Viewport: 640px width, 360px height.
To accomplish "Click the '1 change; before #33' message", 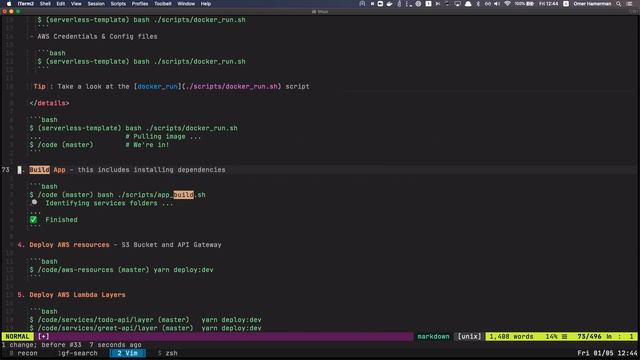I will point(42,345).
